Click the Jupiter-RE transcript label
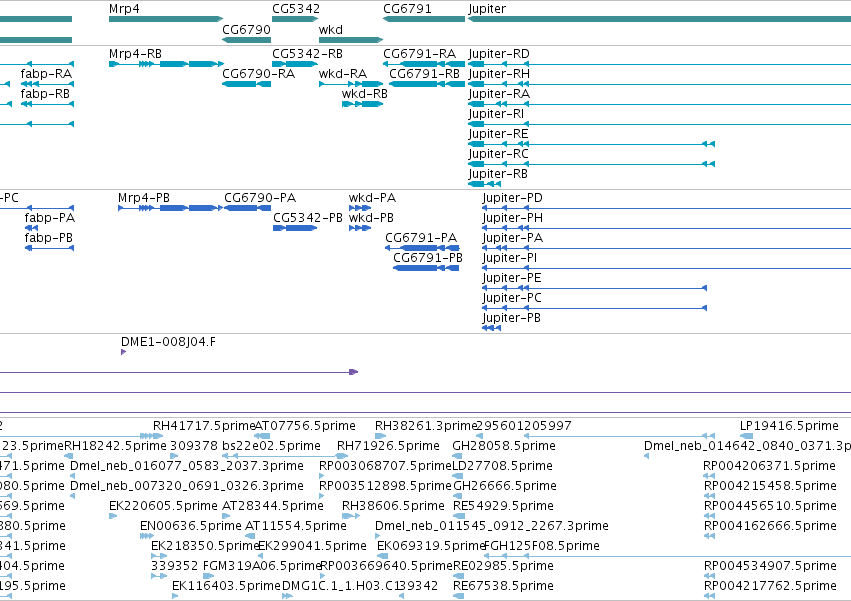Image resolution: width=851 pixels, height=601 pixels. (498, 134)
